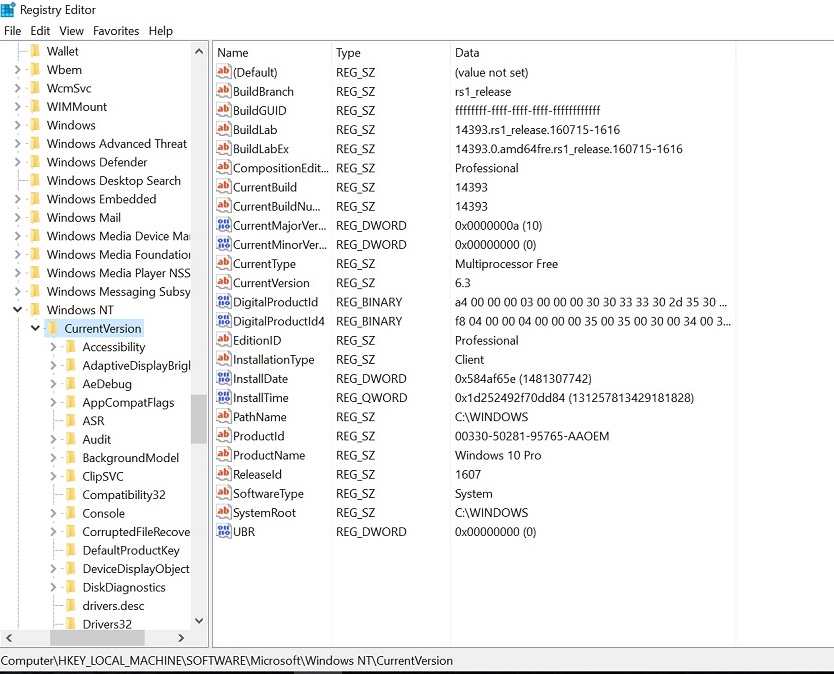Click the folder icon beside DefaultProductKey
The width and height of the screenshot is (834, 674).
pos(71,550)
